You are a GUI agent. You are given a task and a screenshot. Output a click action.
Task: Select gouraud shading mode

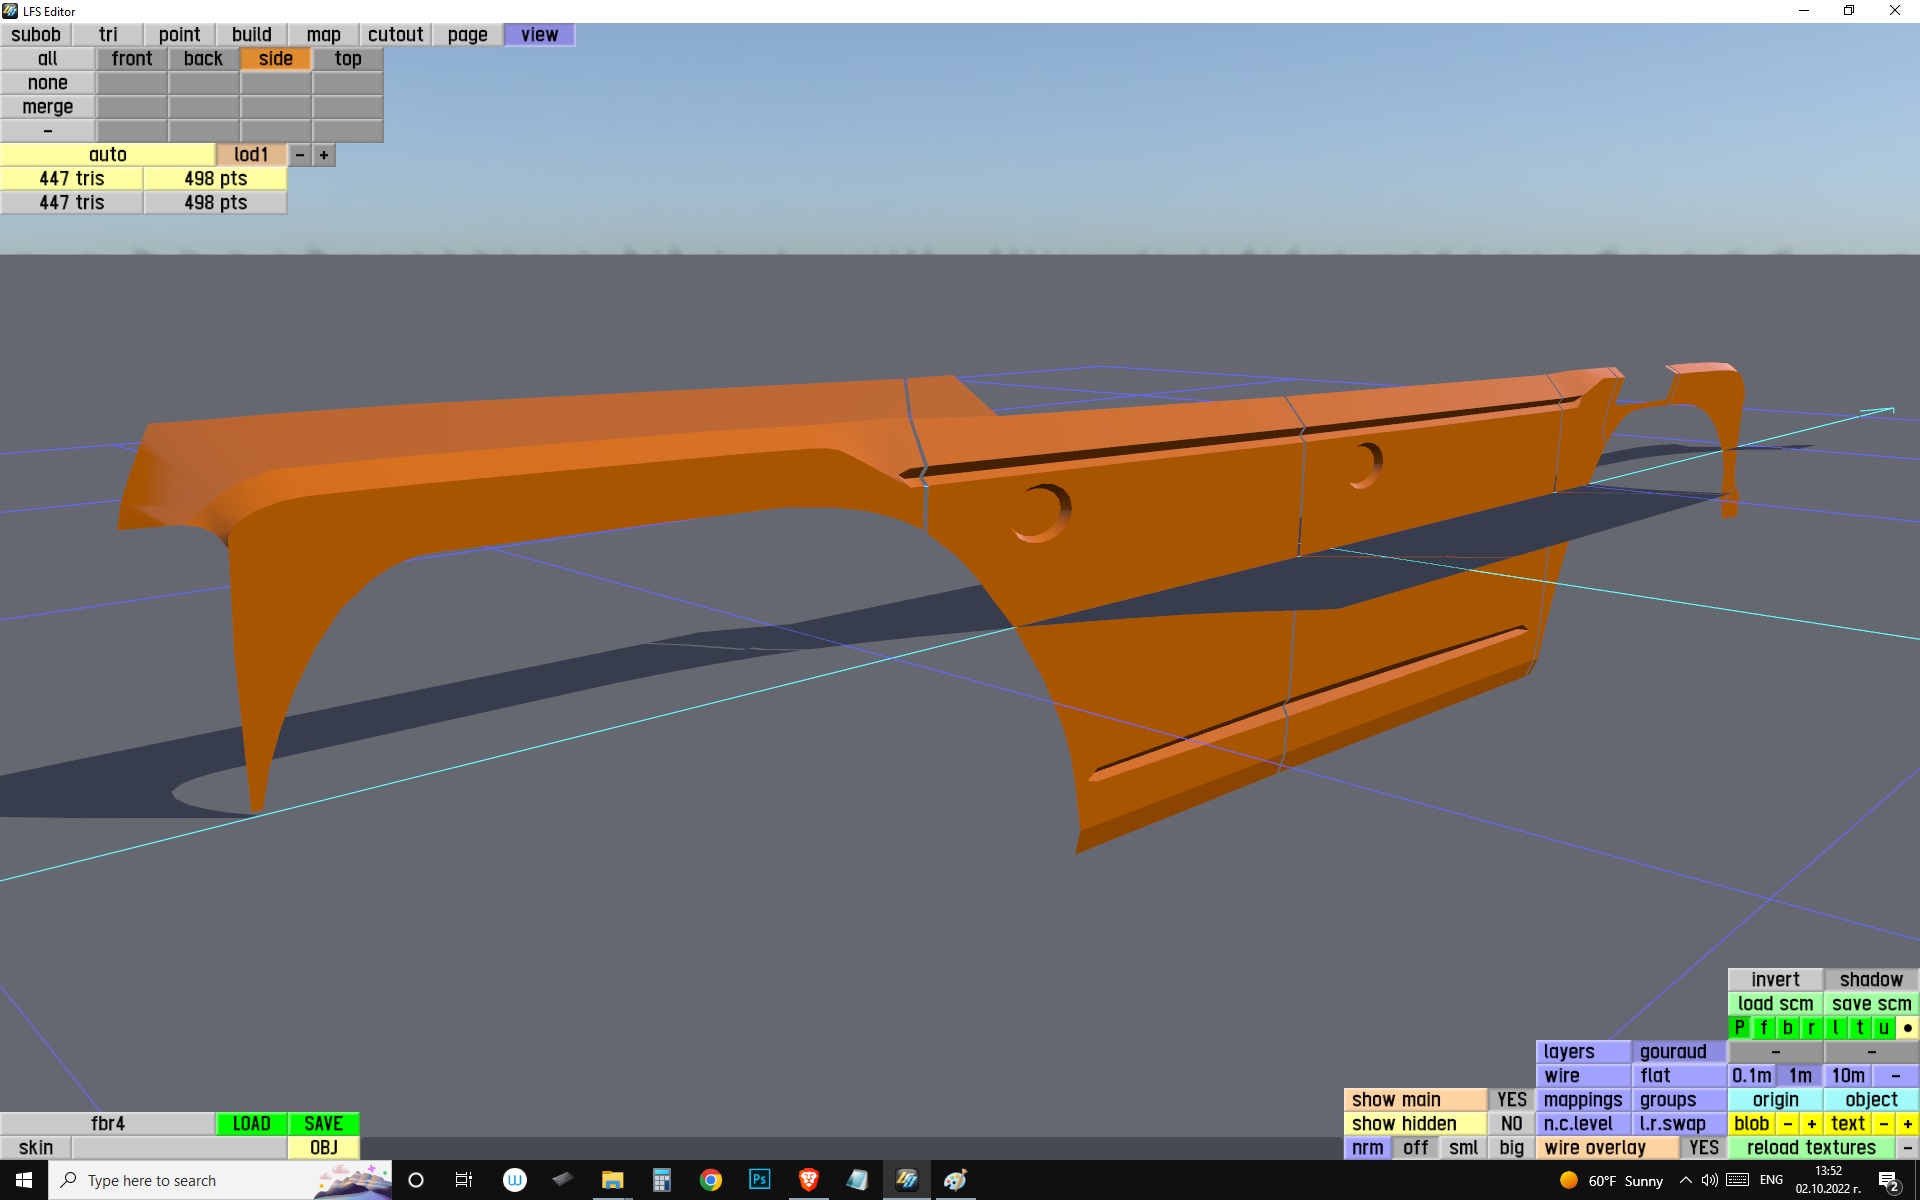click(1679, 1052)
